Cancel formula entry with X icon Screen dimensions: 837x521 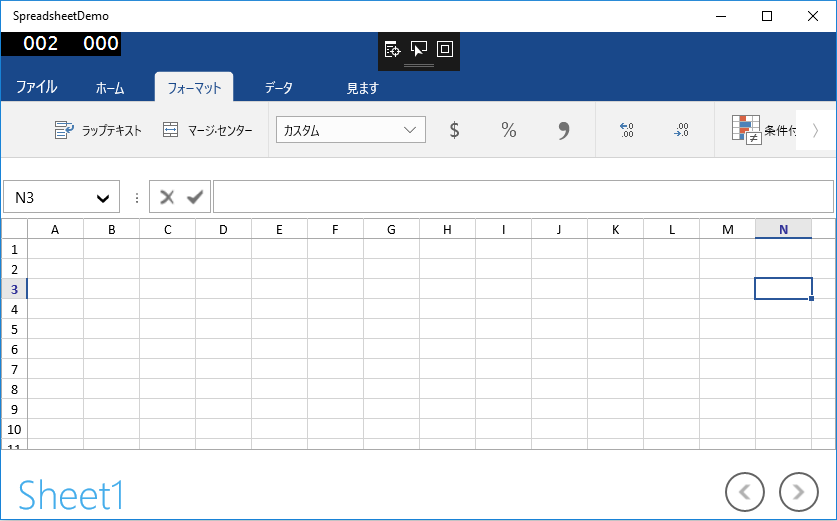[167, 198]
